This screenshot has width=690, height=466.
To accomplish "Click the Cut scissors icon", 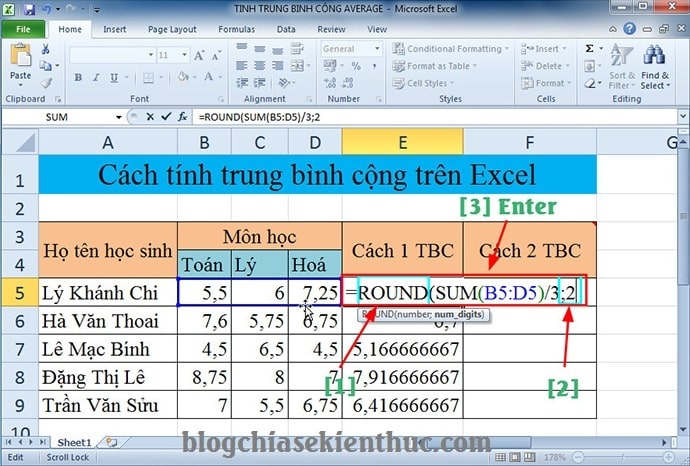I will [45, 49].
